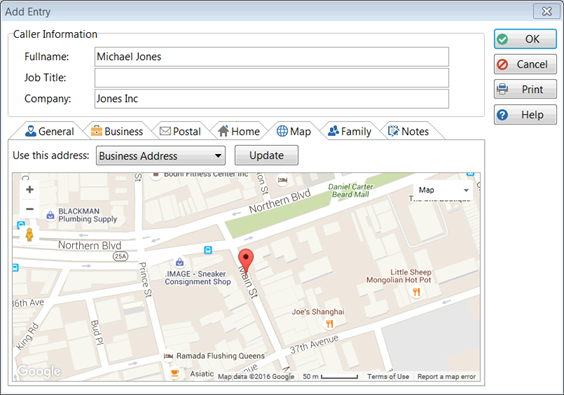Viewport: 564px width, 395px height.
Task: Click the 37th Avenue street label
Action: coord(314,344)
